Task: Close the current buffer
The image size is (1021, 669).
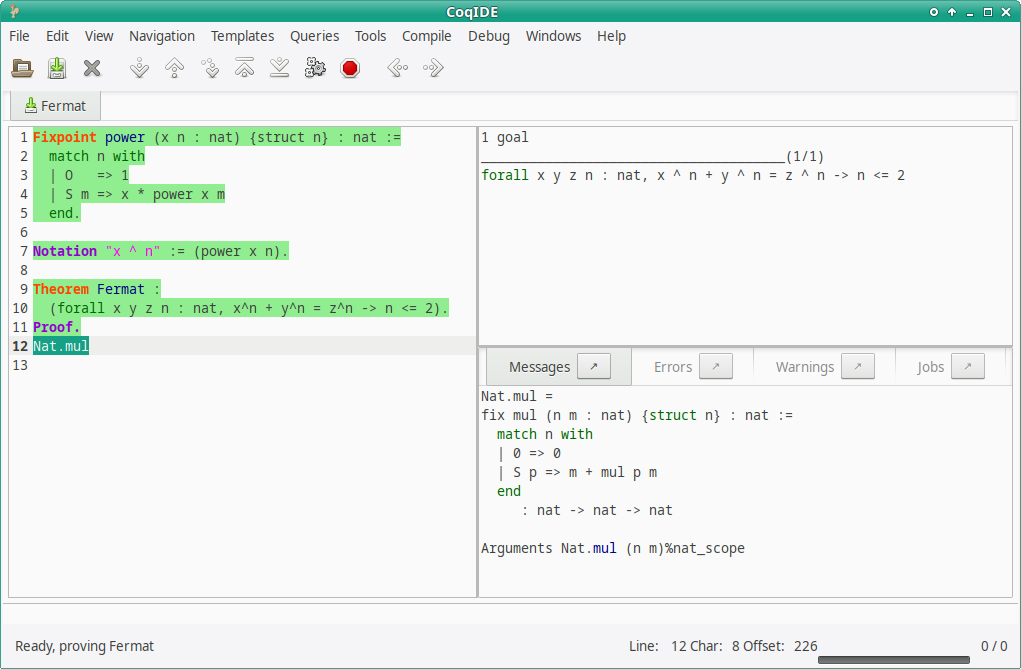Action: pyautogui.click(x=92, y=68)
